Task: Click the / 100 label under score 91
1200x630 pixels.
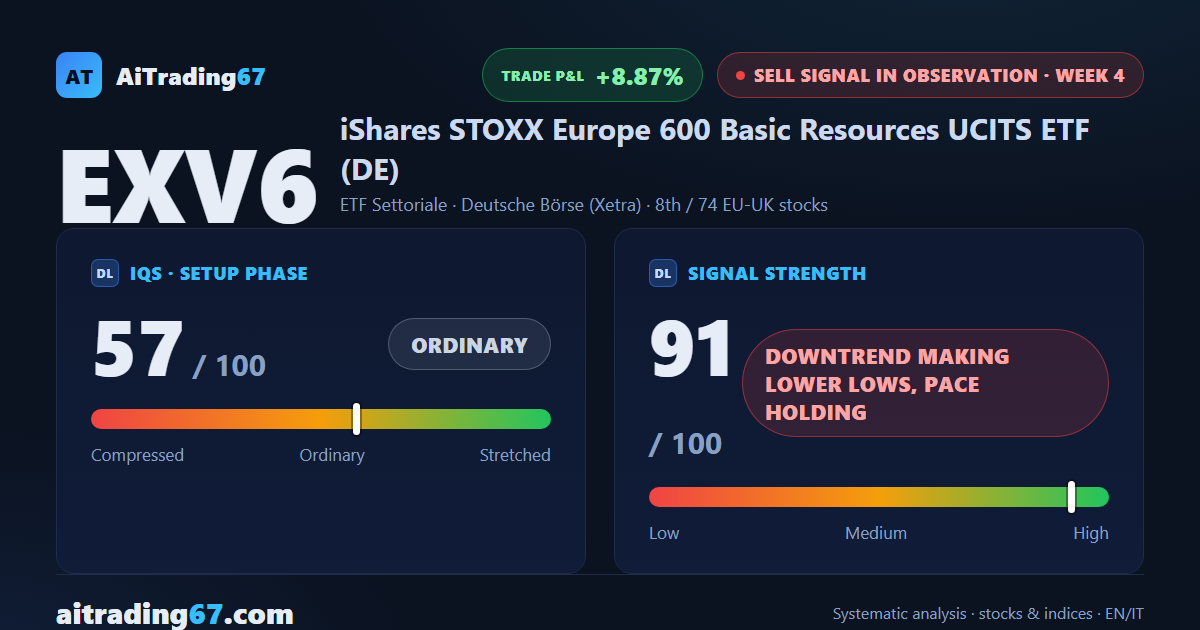Action: point(685,443)
